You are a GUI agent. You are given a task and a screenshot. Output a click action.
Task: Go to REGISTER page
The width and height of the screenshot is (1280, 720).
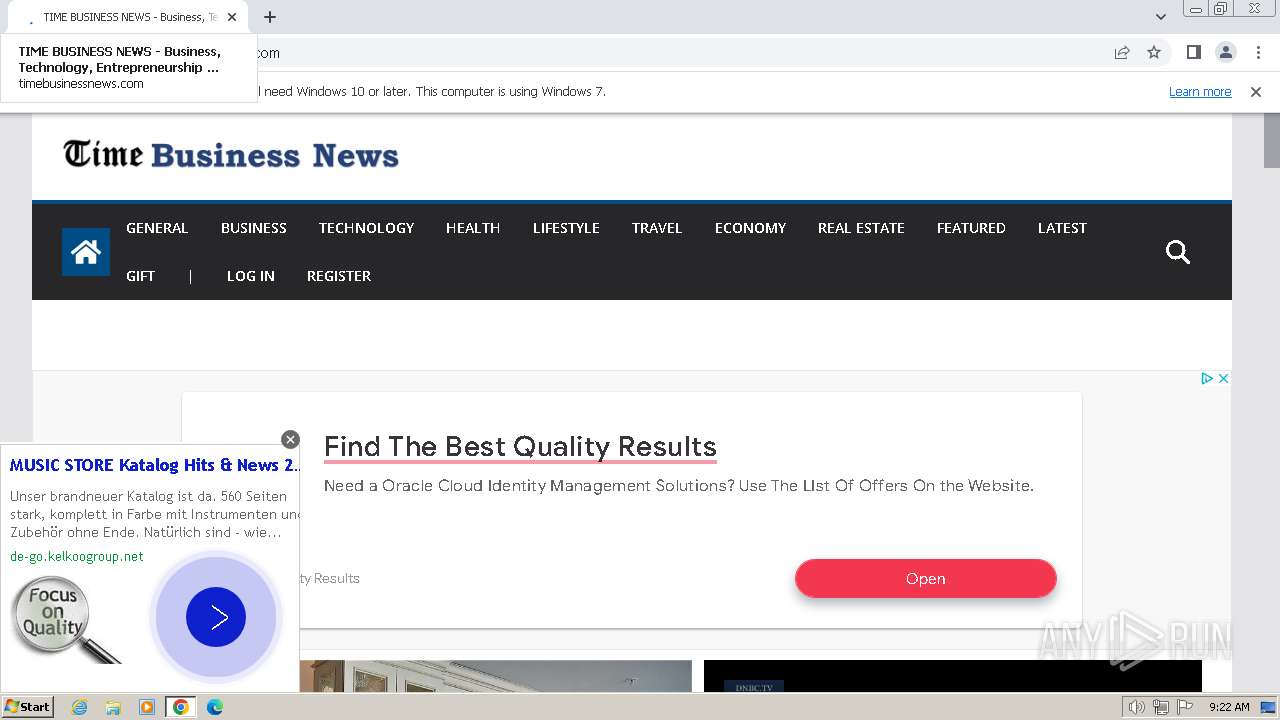click(x=339, y=276)
